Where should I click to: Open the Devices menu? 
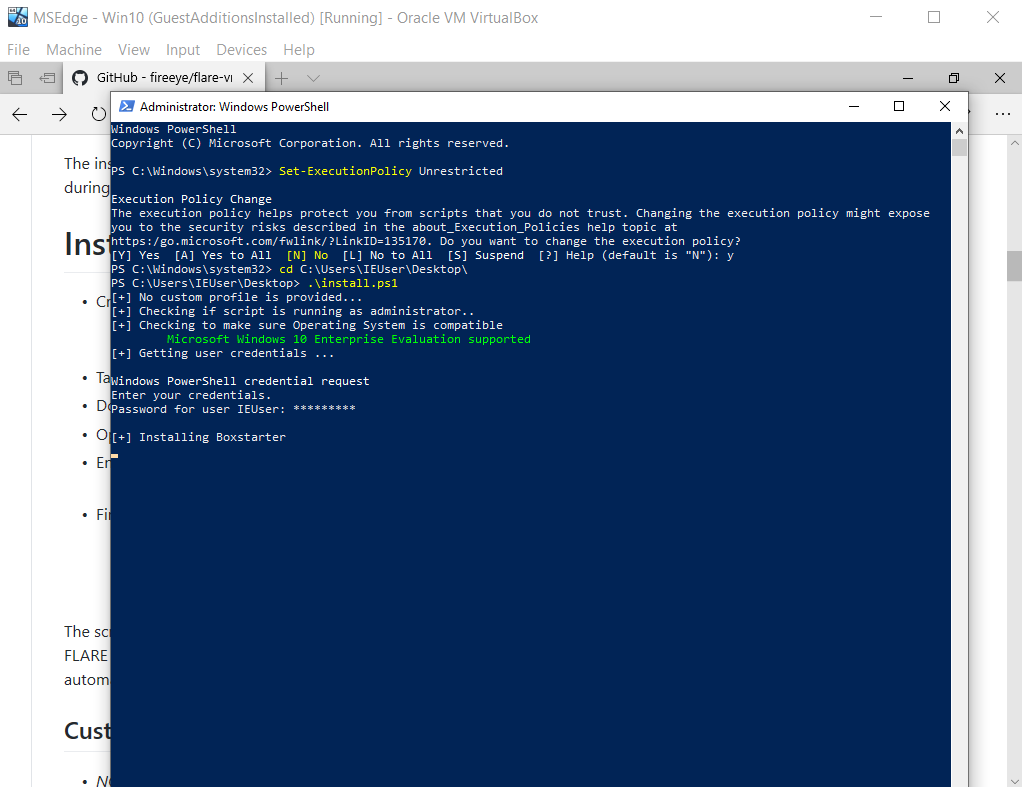(241, 50)
